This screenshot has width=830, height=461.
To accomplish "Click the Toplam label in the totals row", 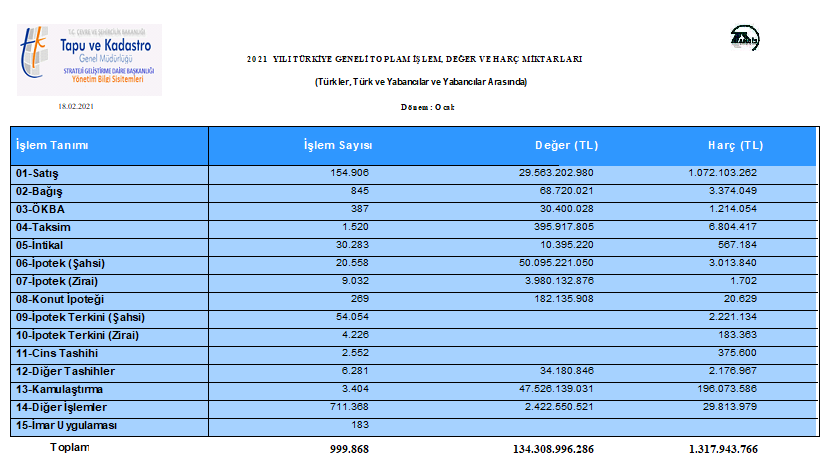I will point(70,448).
